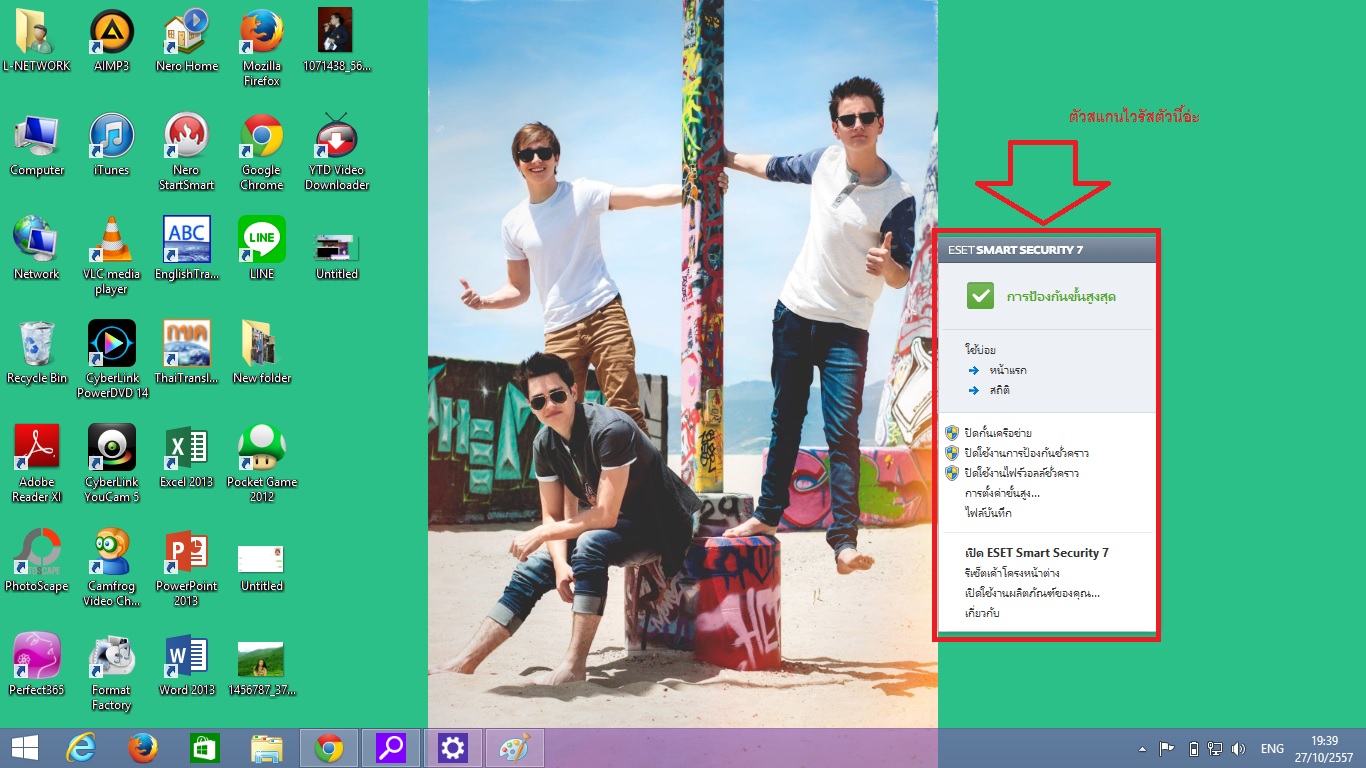Click the volume speaker icon in the tray

(1239, 748)
